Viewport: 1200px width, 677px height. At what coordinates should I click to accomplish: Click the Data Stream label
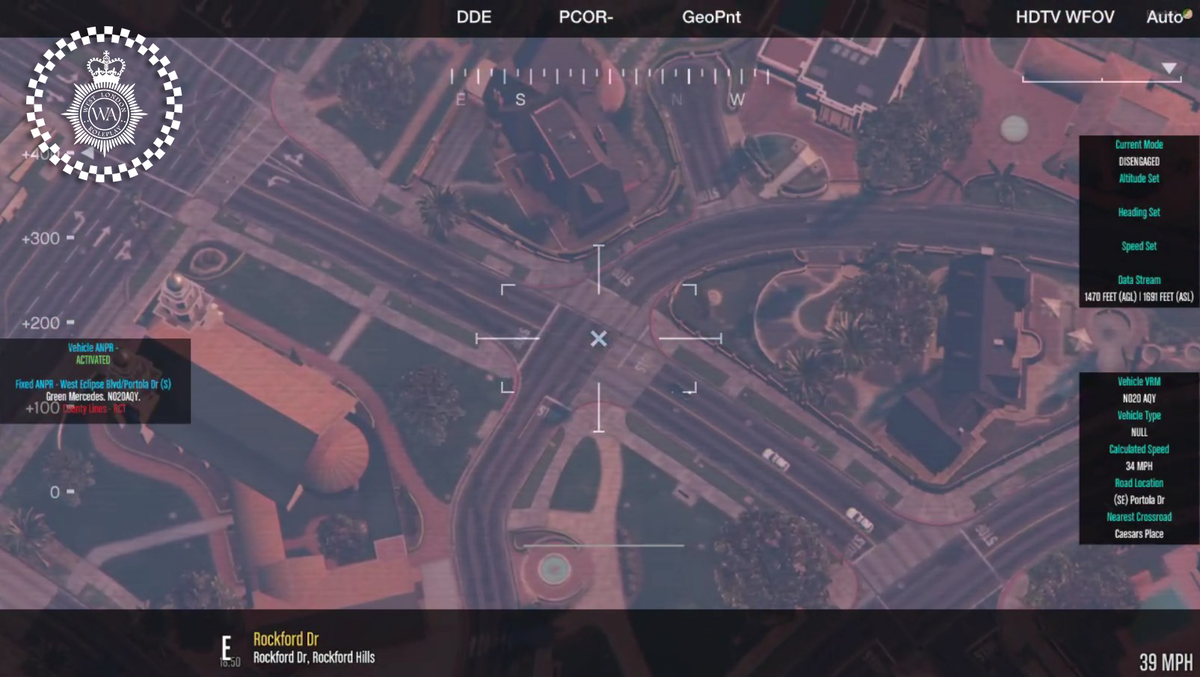[1140, 280]
